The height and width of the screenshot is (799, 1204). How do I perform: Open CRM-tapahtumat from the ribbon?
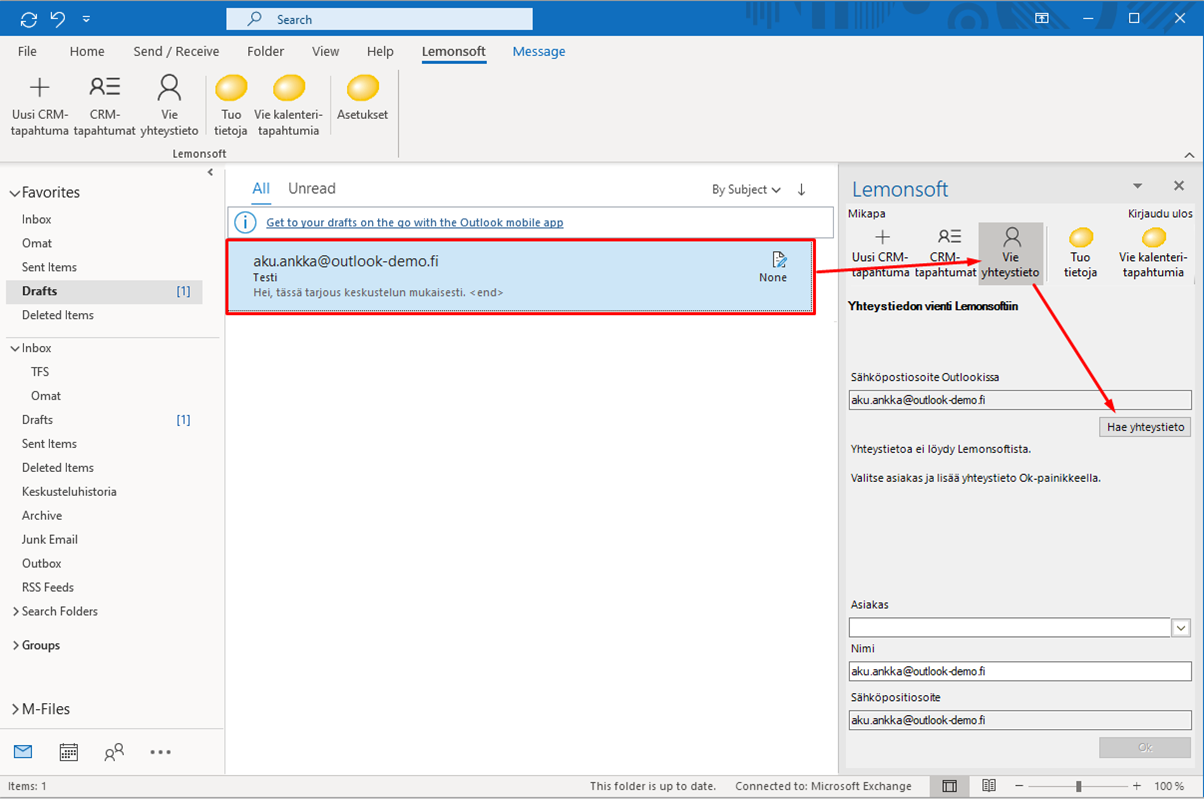(104, 105)
